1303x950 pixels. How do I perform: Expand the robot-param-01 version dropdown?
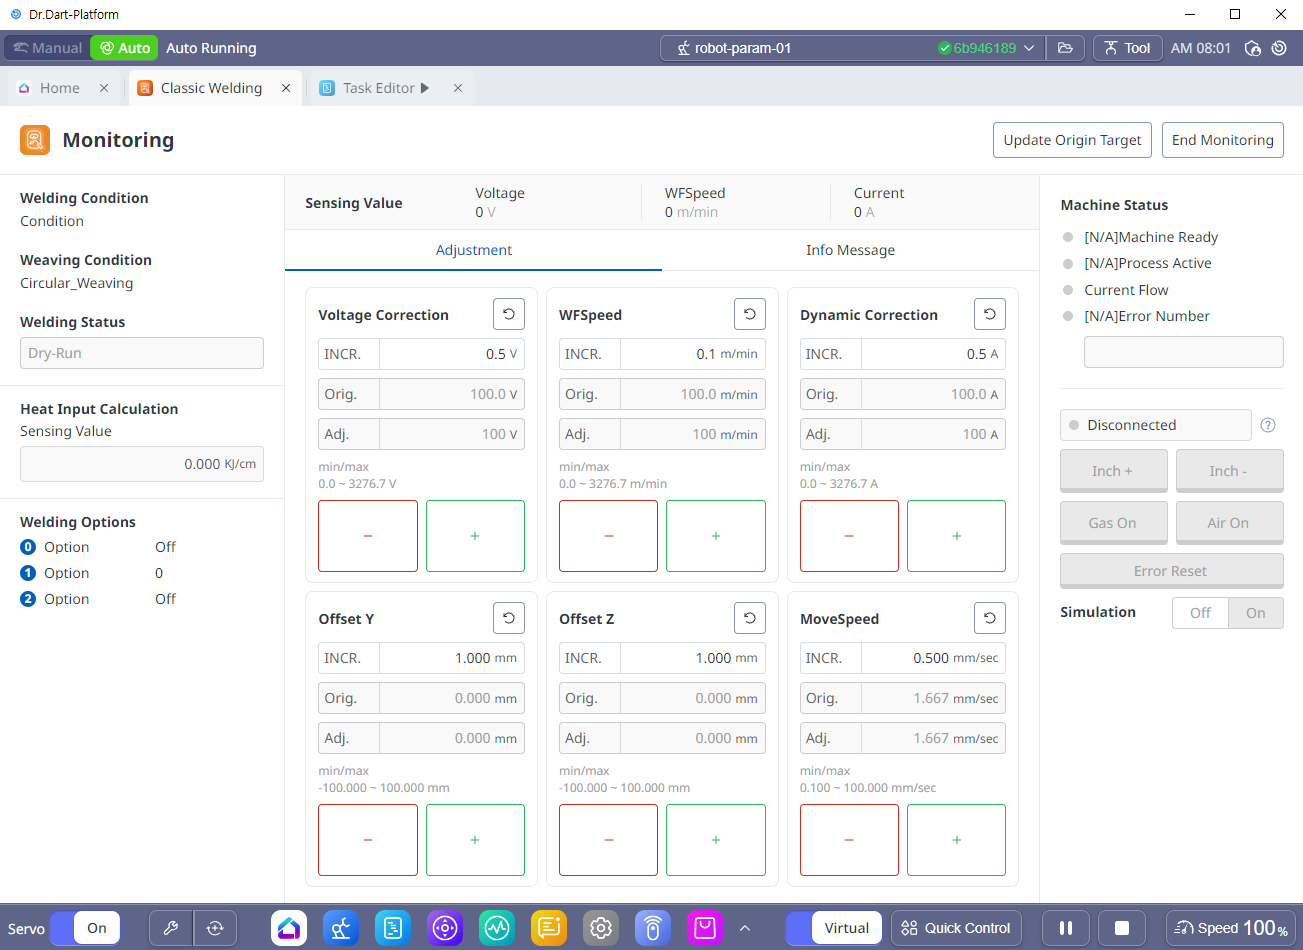coord(1029,48)
